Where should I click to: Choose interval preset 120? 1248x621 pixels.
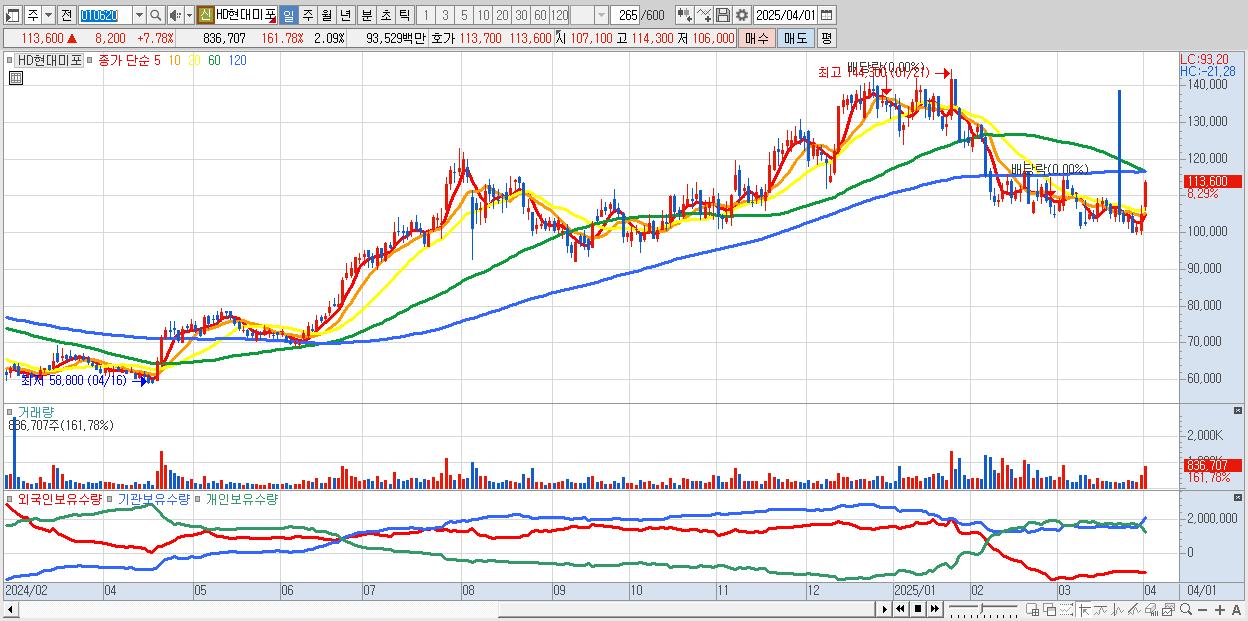coord(560,15)
